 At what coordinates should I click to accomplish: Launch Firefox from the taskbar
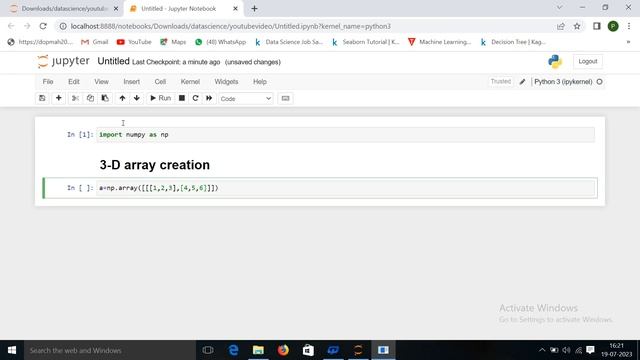point(283,350)
